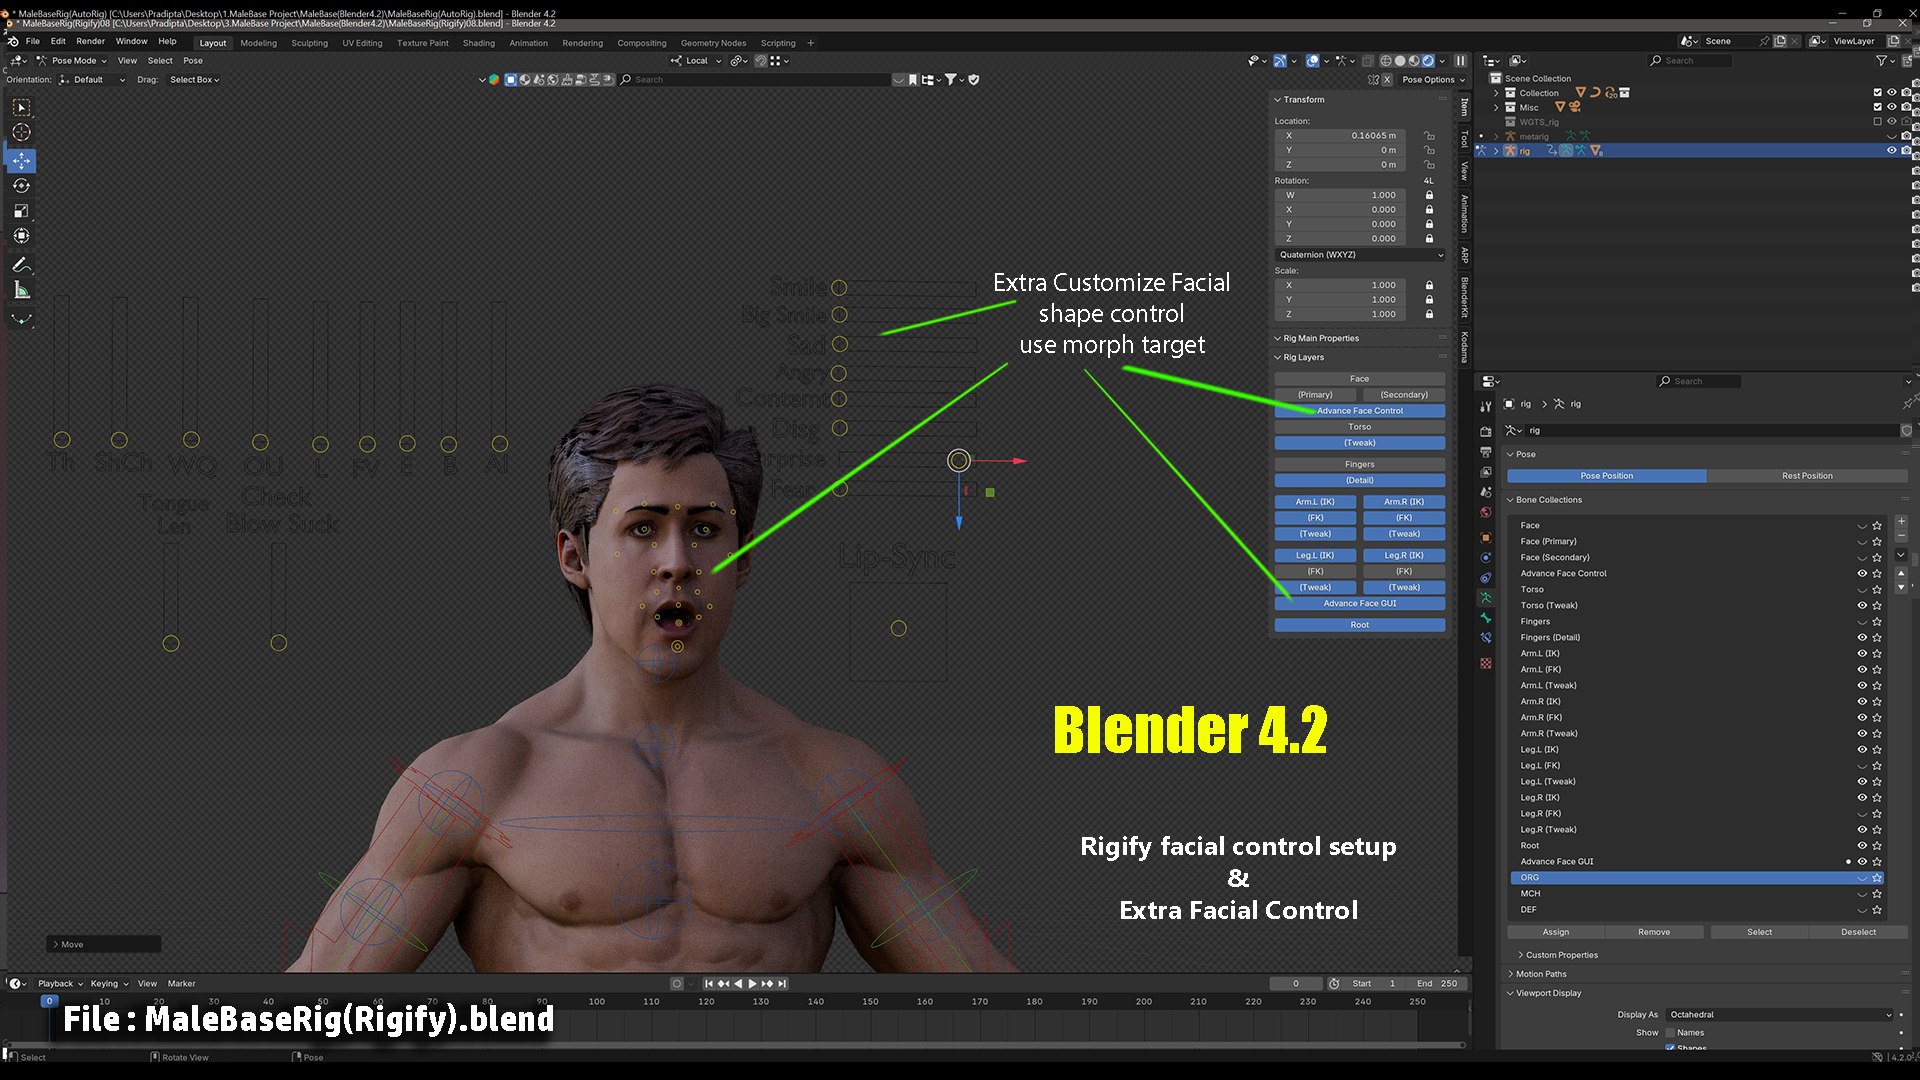Click the Advance Face GUI rig layer button

[x=1359, y=604]
